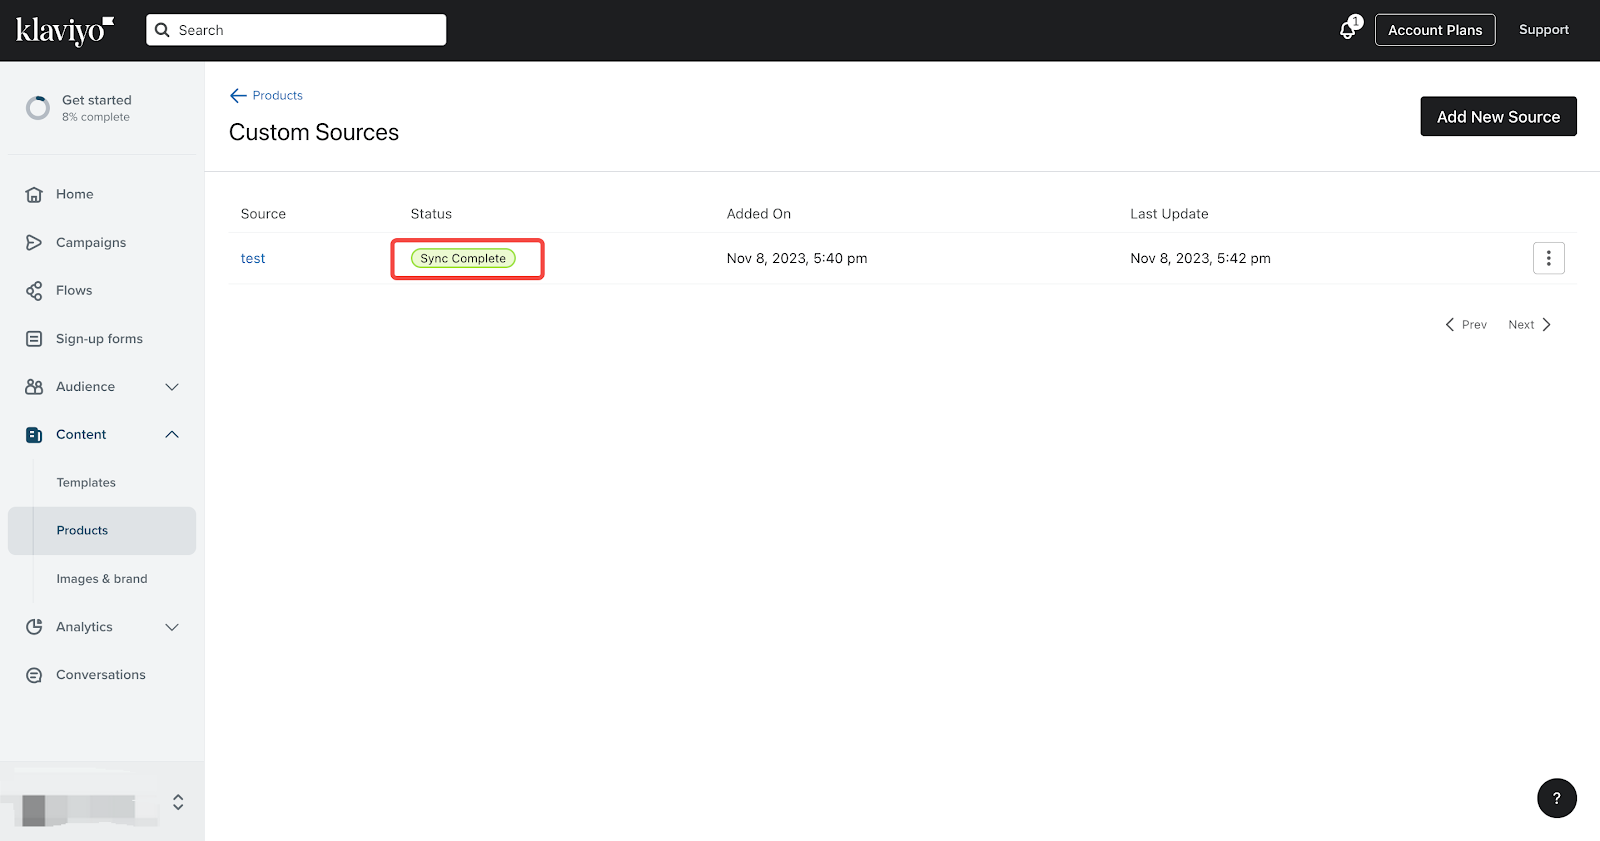This screenshot has height=841, width=1600.
Task: Click the 8% complete text
Action: tap(96, 117)
